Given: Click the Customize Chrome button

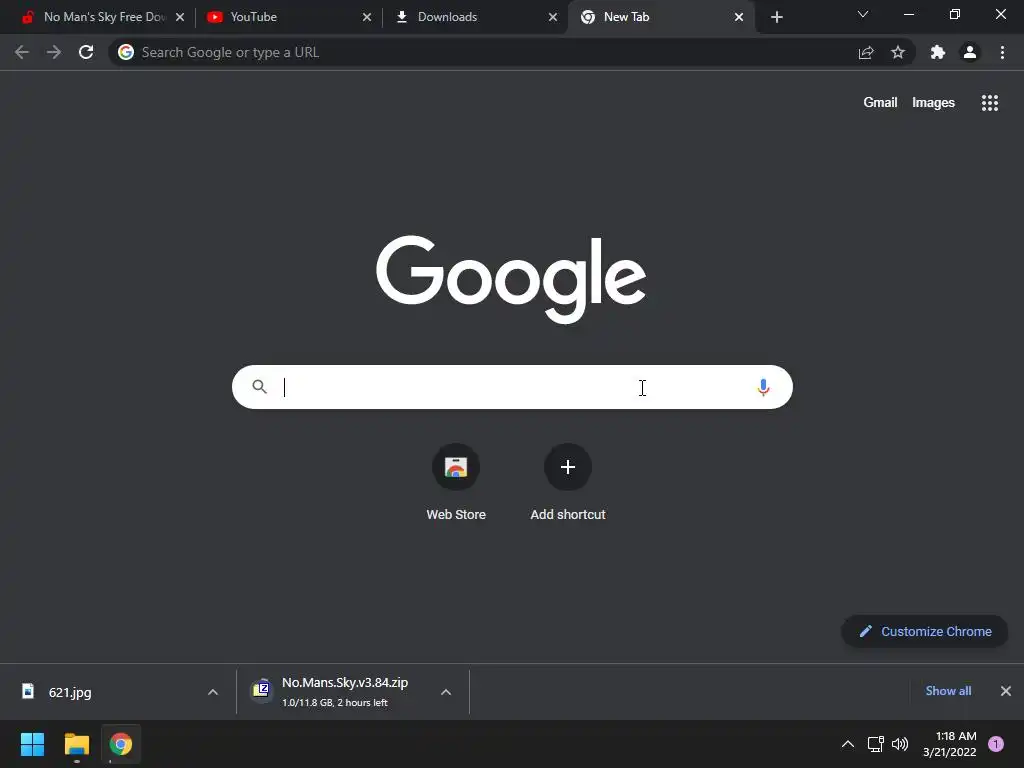Looking at the screenshot, I should point(925,632).
